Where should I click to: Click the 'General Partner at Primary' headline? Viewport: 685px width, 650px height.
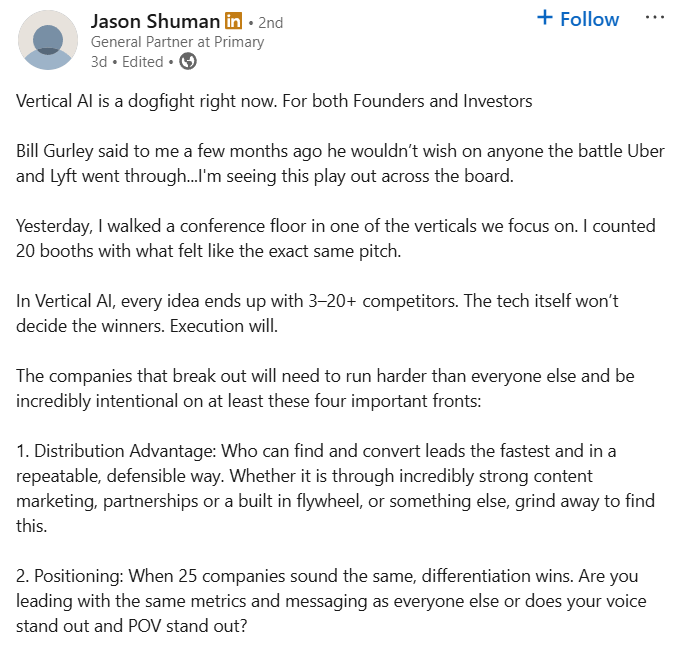coord(177,42)
